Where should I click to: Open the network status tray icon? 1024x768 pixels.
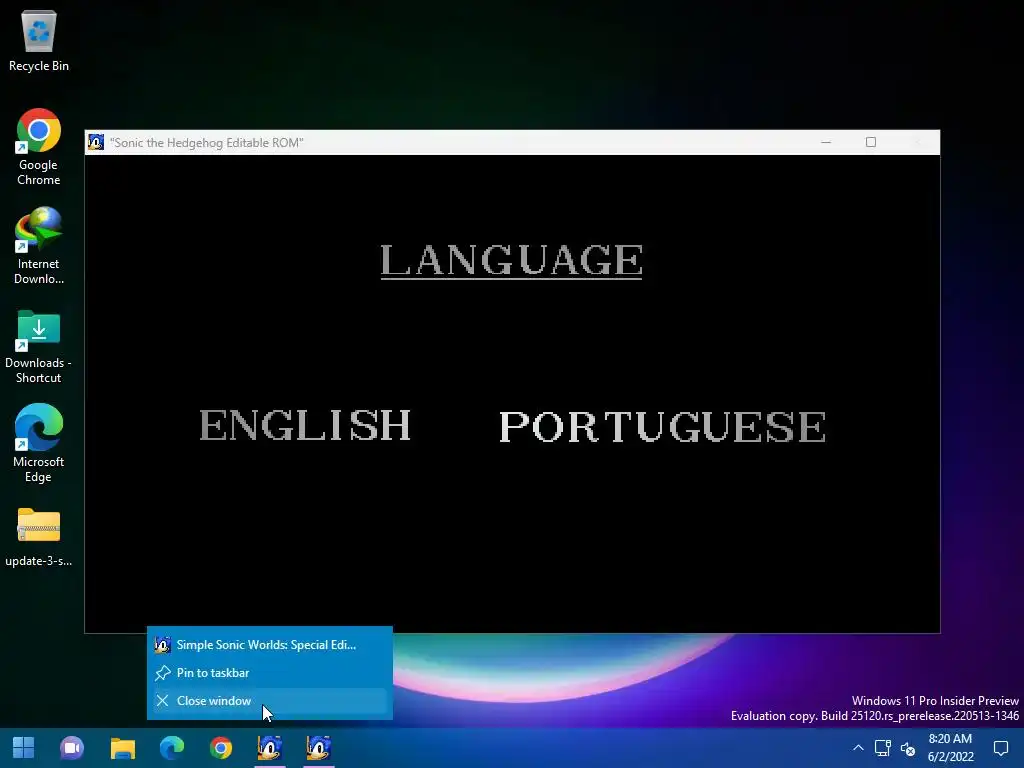coord(883,748)
